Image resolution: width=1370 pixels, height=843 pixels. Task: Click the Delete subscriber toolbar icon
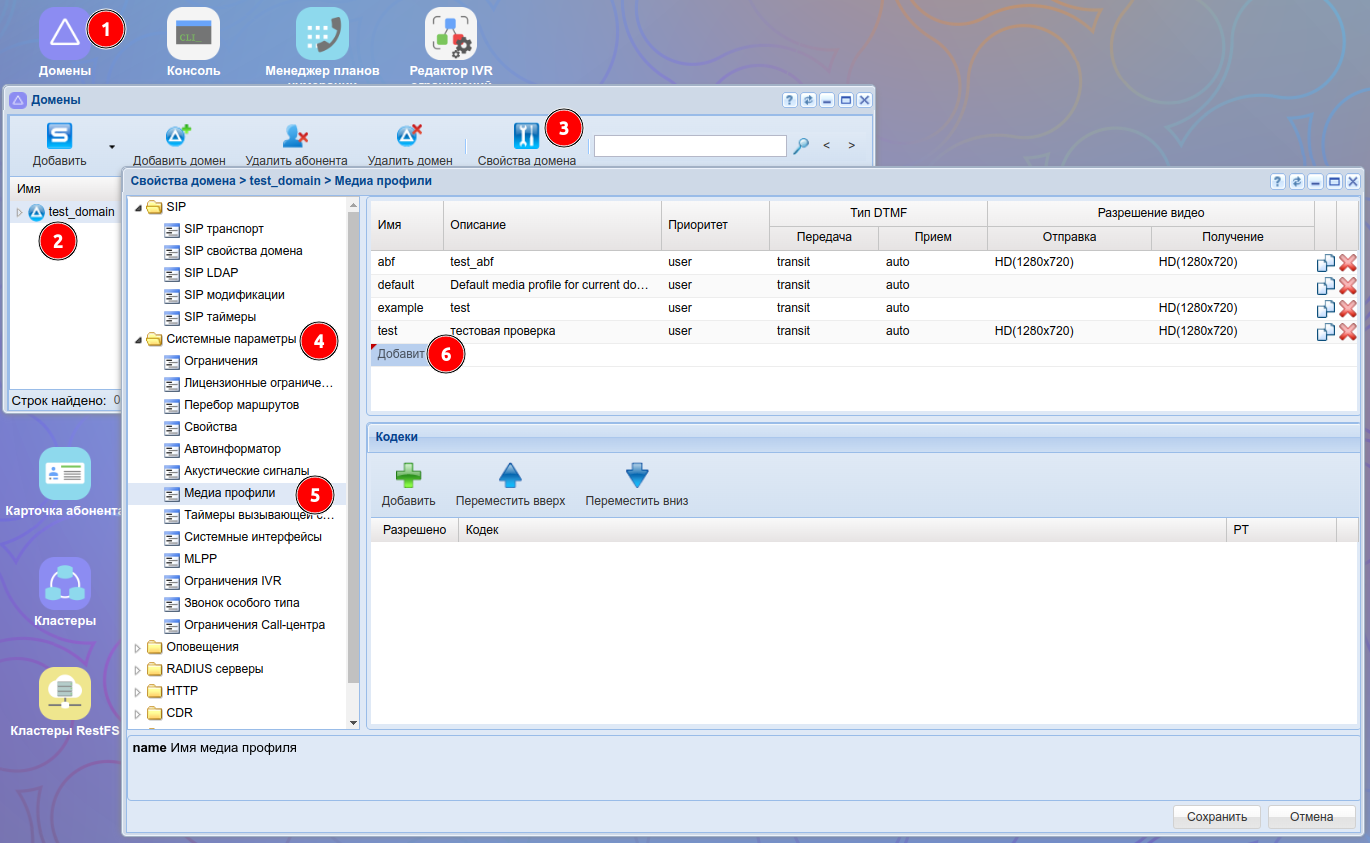tap(296, 137)
